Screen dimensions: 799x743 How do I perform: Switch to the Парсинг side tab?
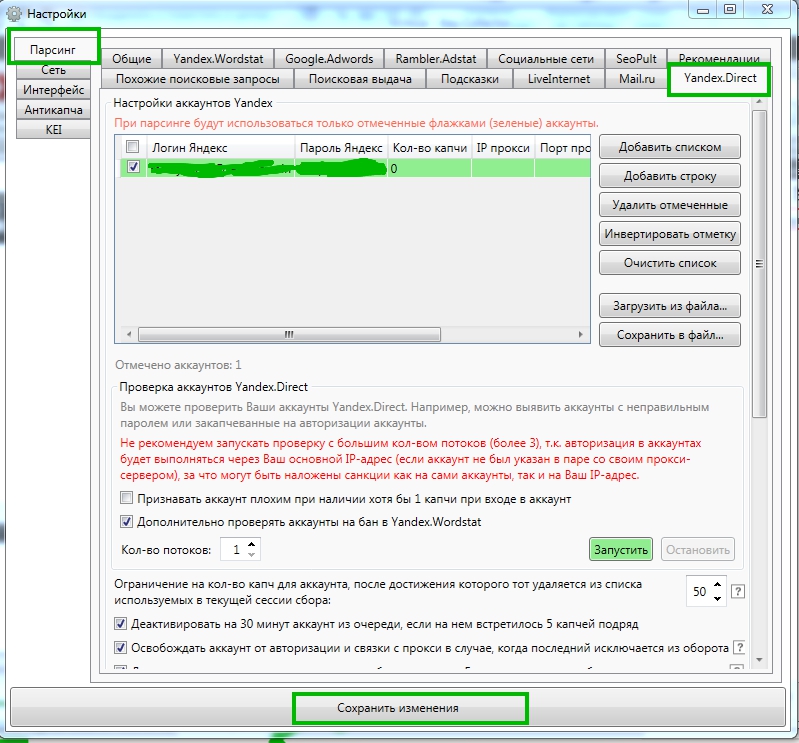tap(52, 49)
